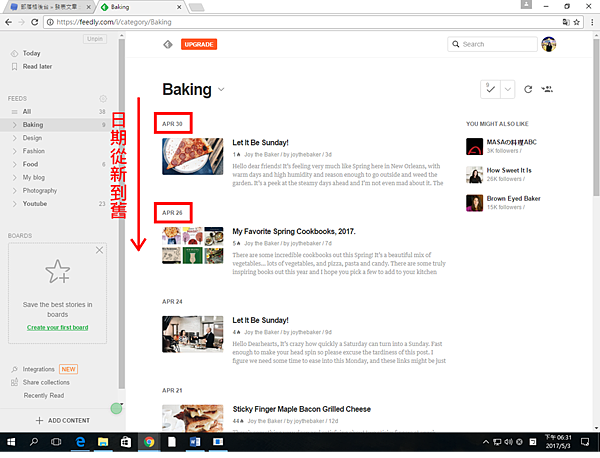Open Brown Eyed Baker recommended feed
The width and height of the screenshot is (600, 458).
click(x=514, y=199)
